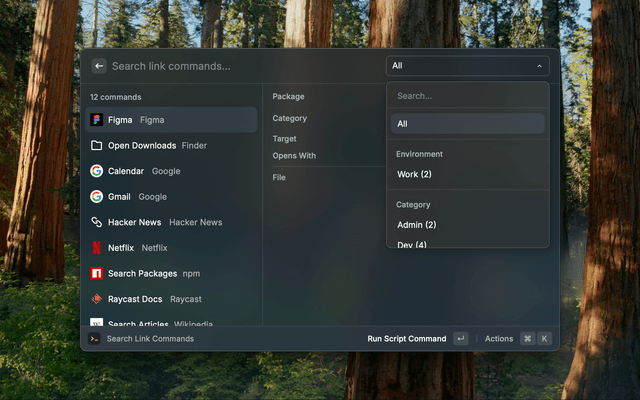
Task: Select the Dev (4) category filter
Action: pyautogui.click(x=468, y=244)
